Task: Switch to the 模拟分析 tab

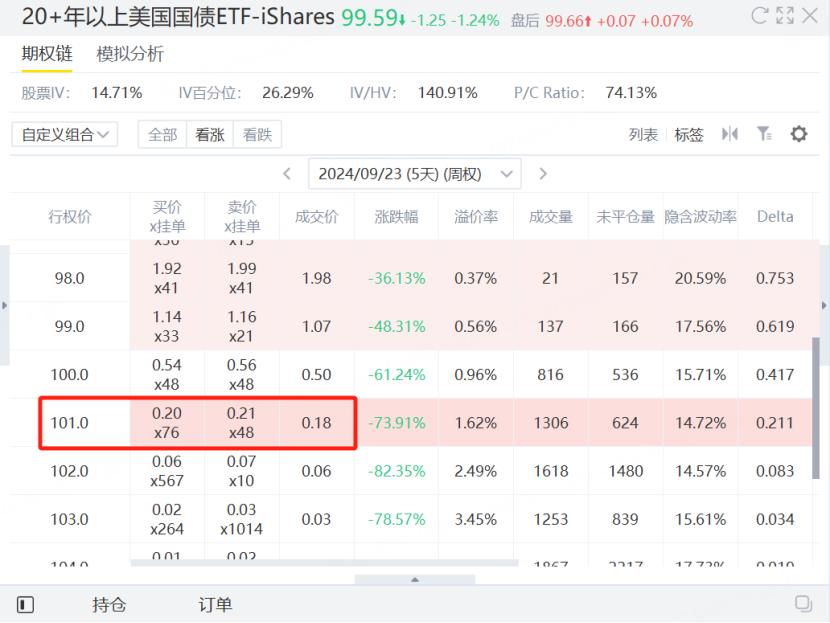Action: tap(130, 54)
